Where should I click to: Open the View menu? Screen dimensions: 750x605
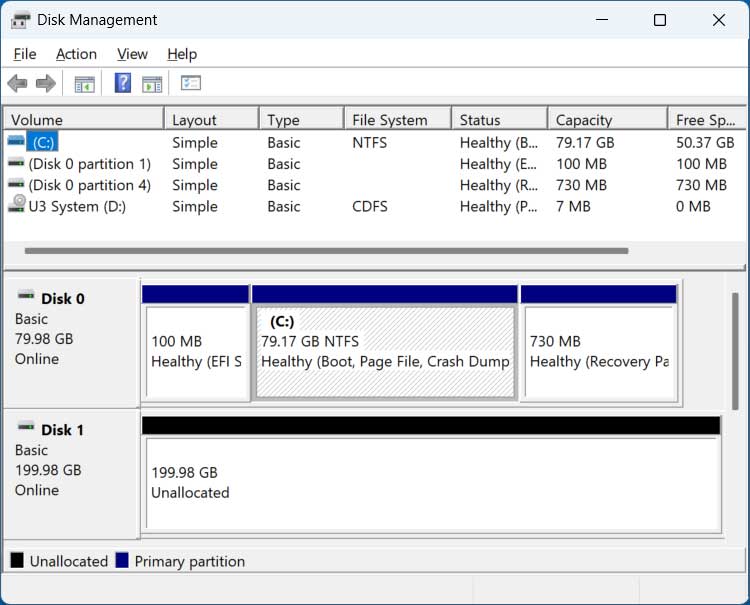click(x=132, y=54)
